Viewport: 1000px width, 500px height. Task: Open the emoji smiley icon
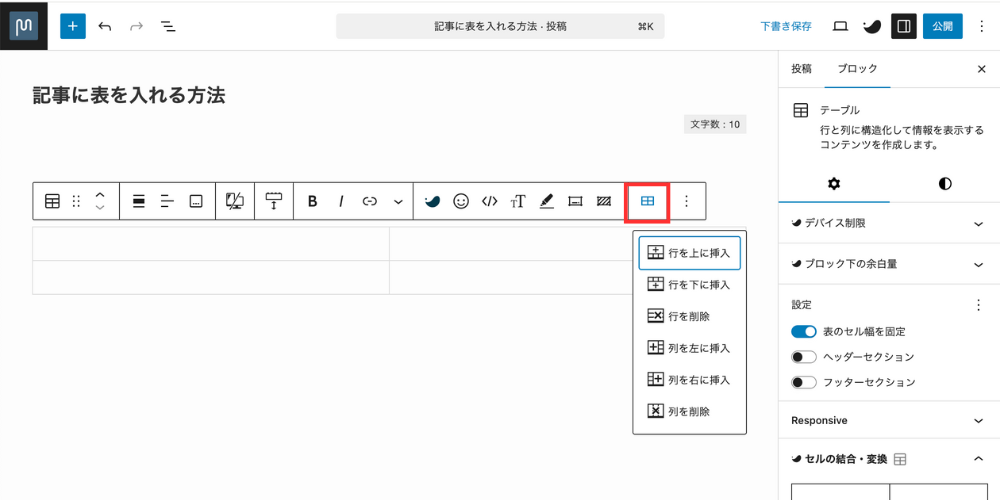pos(461,201)
